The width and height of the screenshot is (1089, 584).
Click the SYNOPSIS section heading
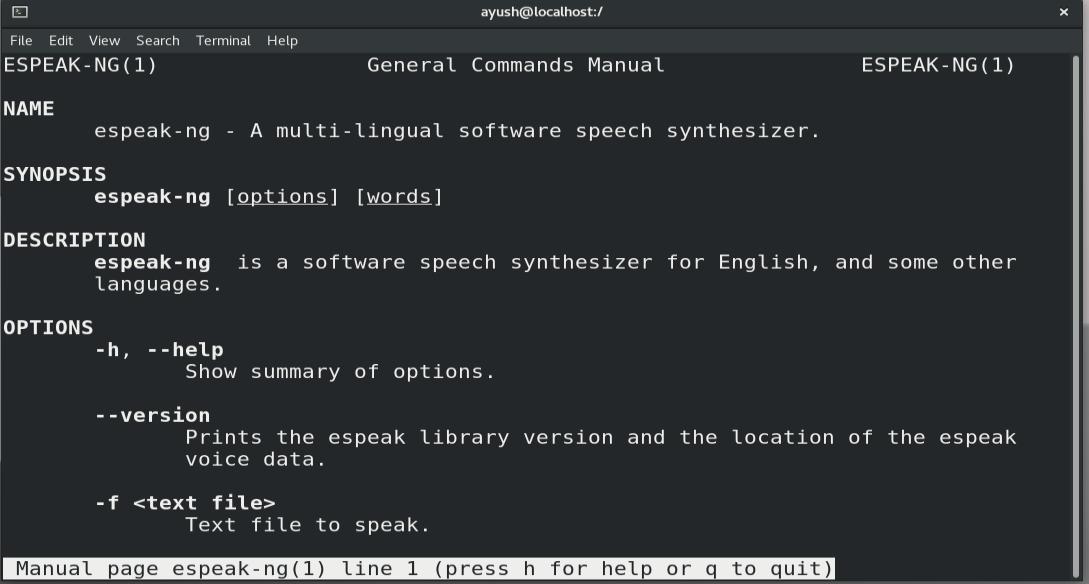(55, 174)
